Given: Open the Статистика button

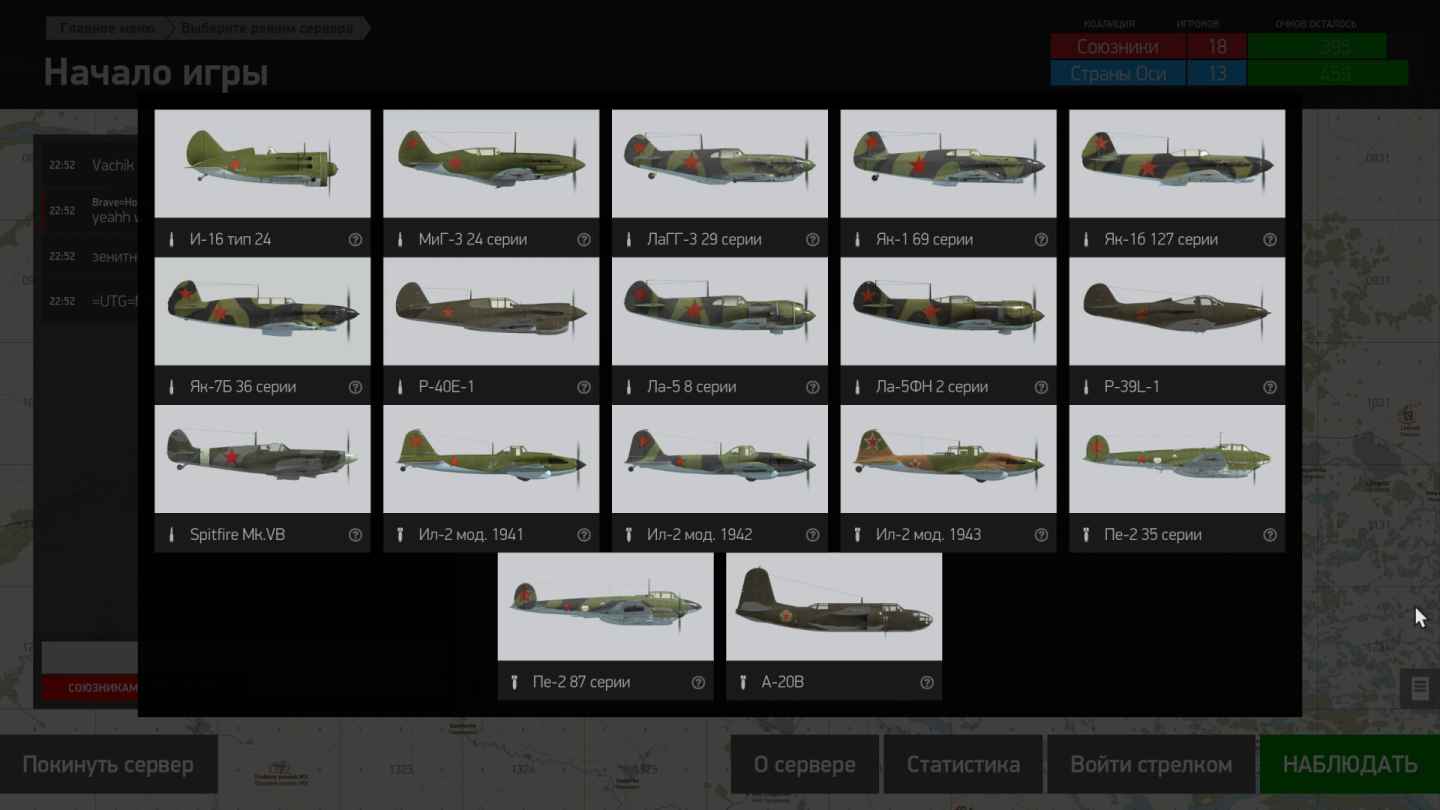Looking at the screenshot, I should click(x=963, y=765).
